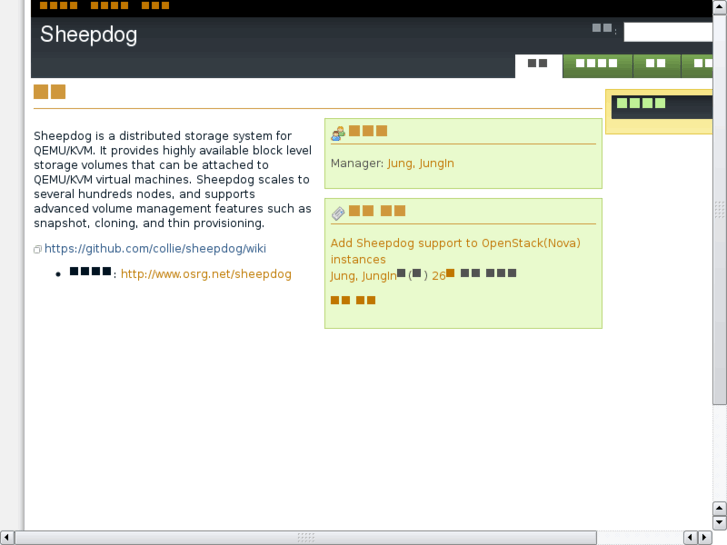Click the news tag icon
727x545 pixels.
338,213
